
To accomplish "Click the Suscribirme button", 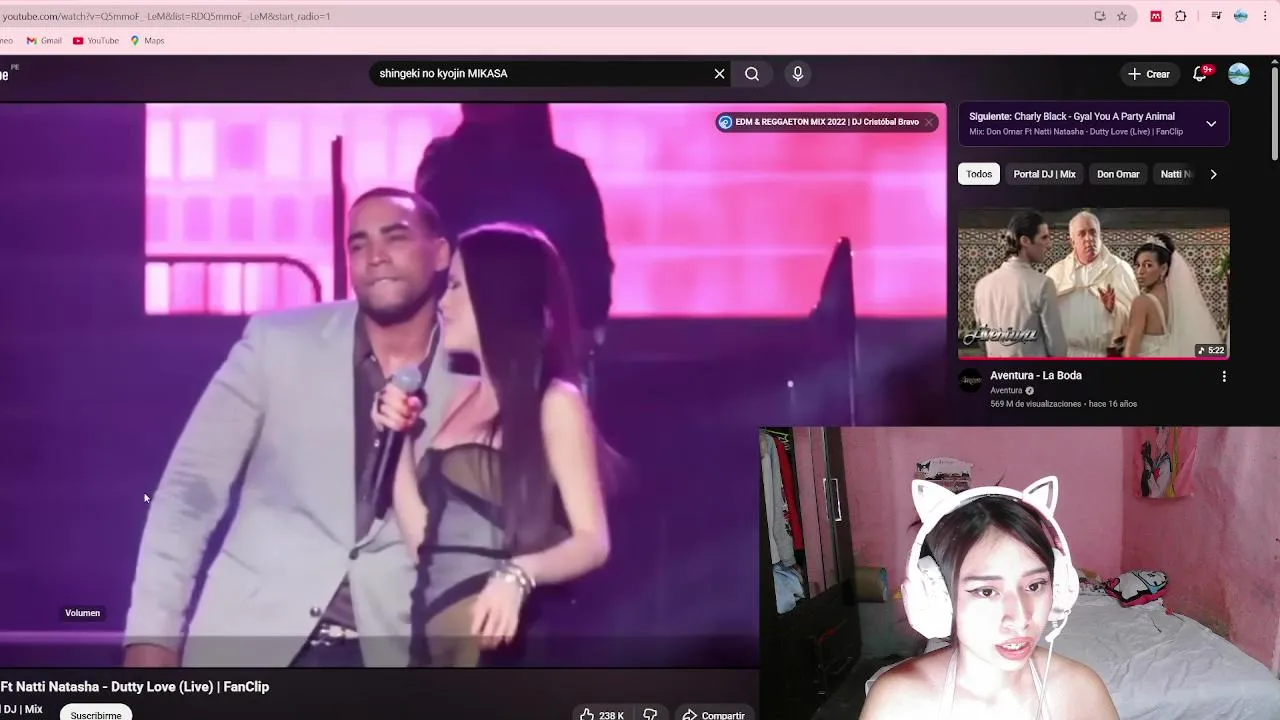I will click(x=96, y=715).
